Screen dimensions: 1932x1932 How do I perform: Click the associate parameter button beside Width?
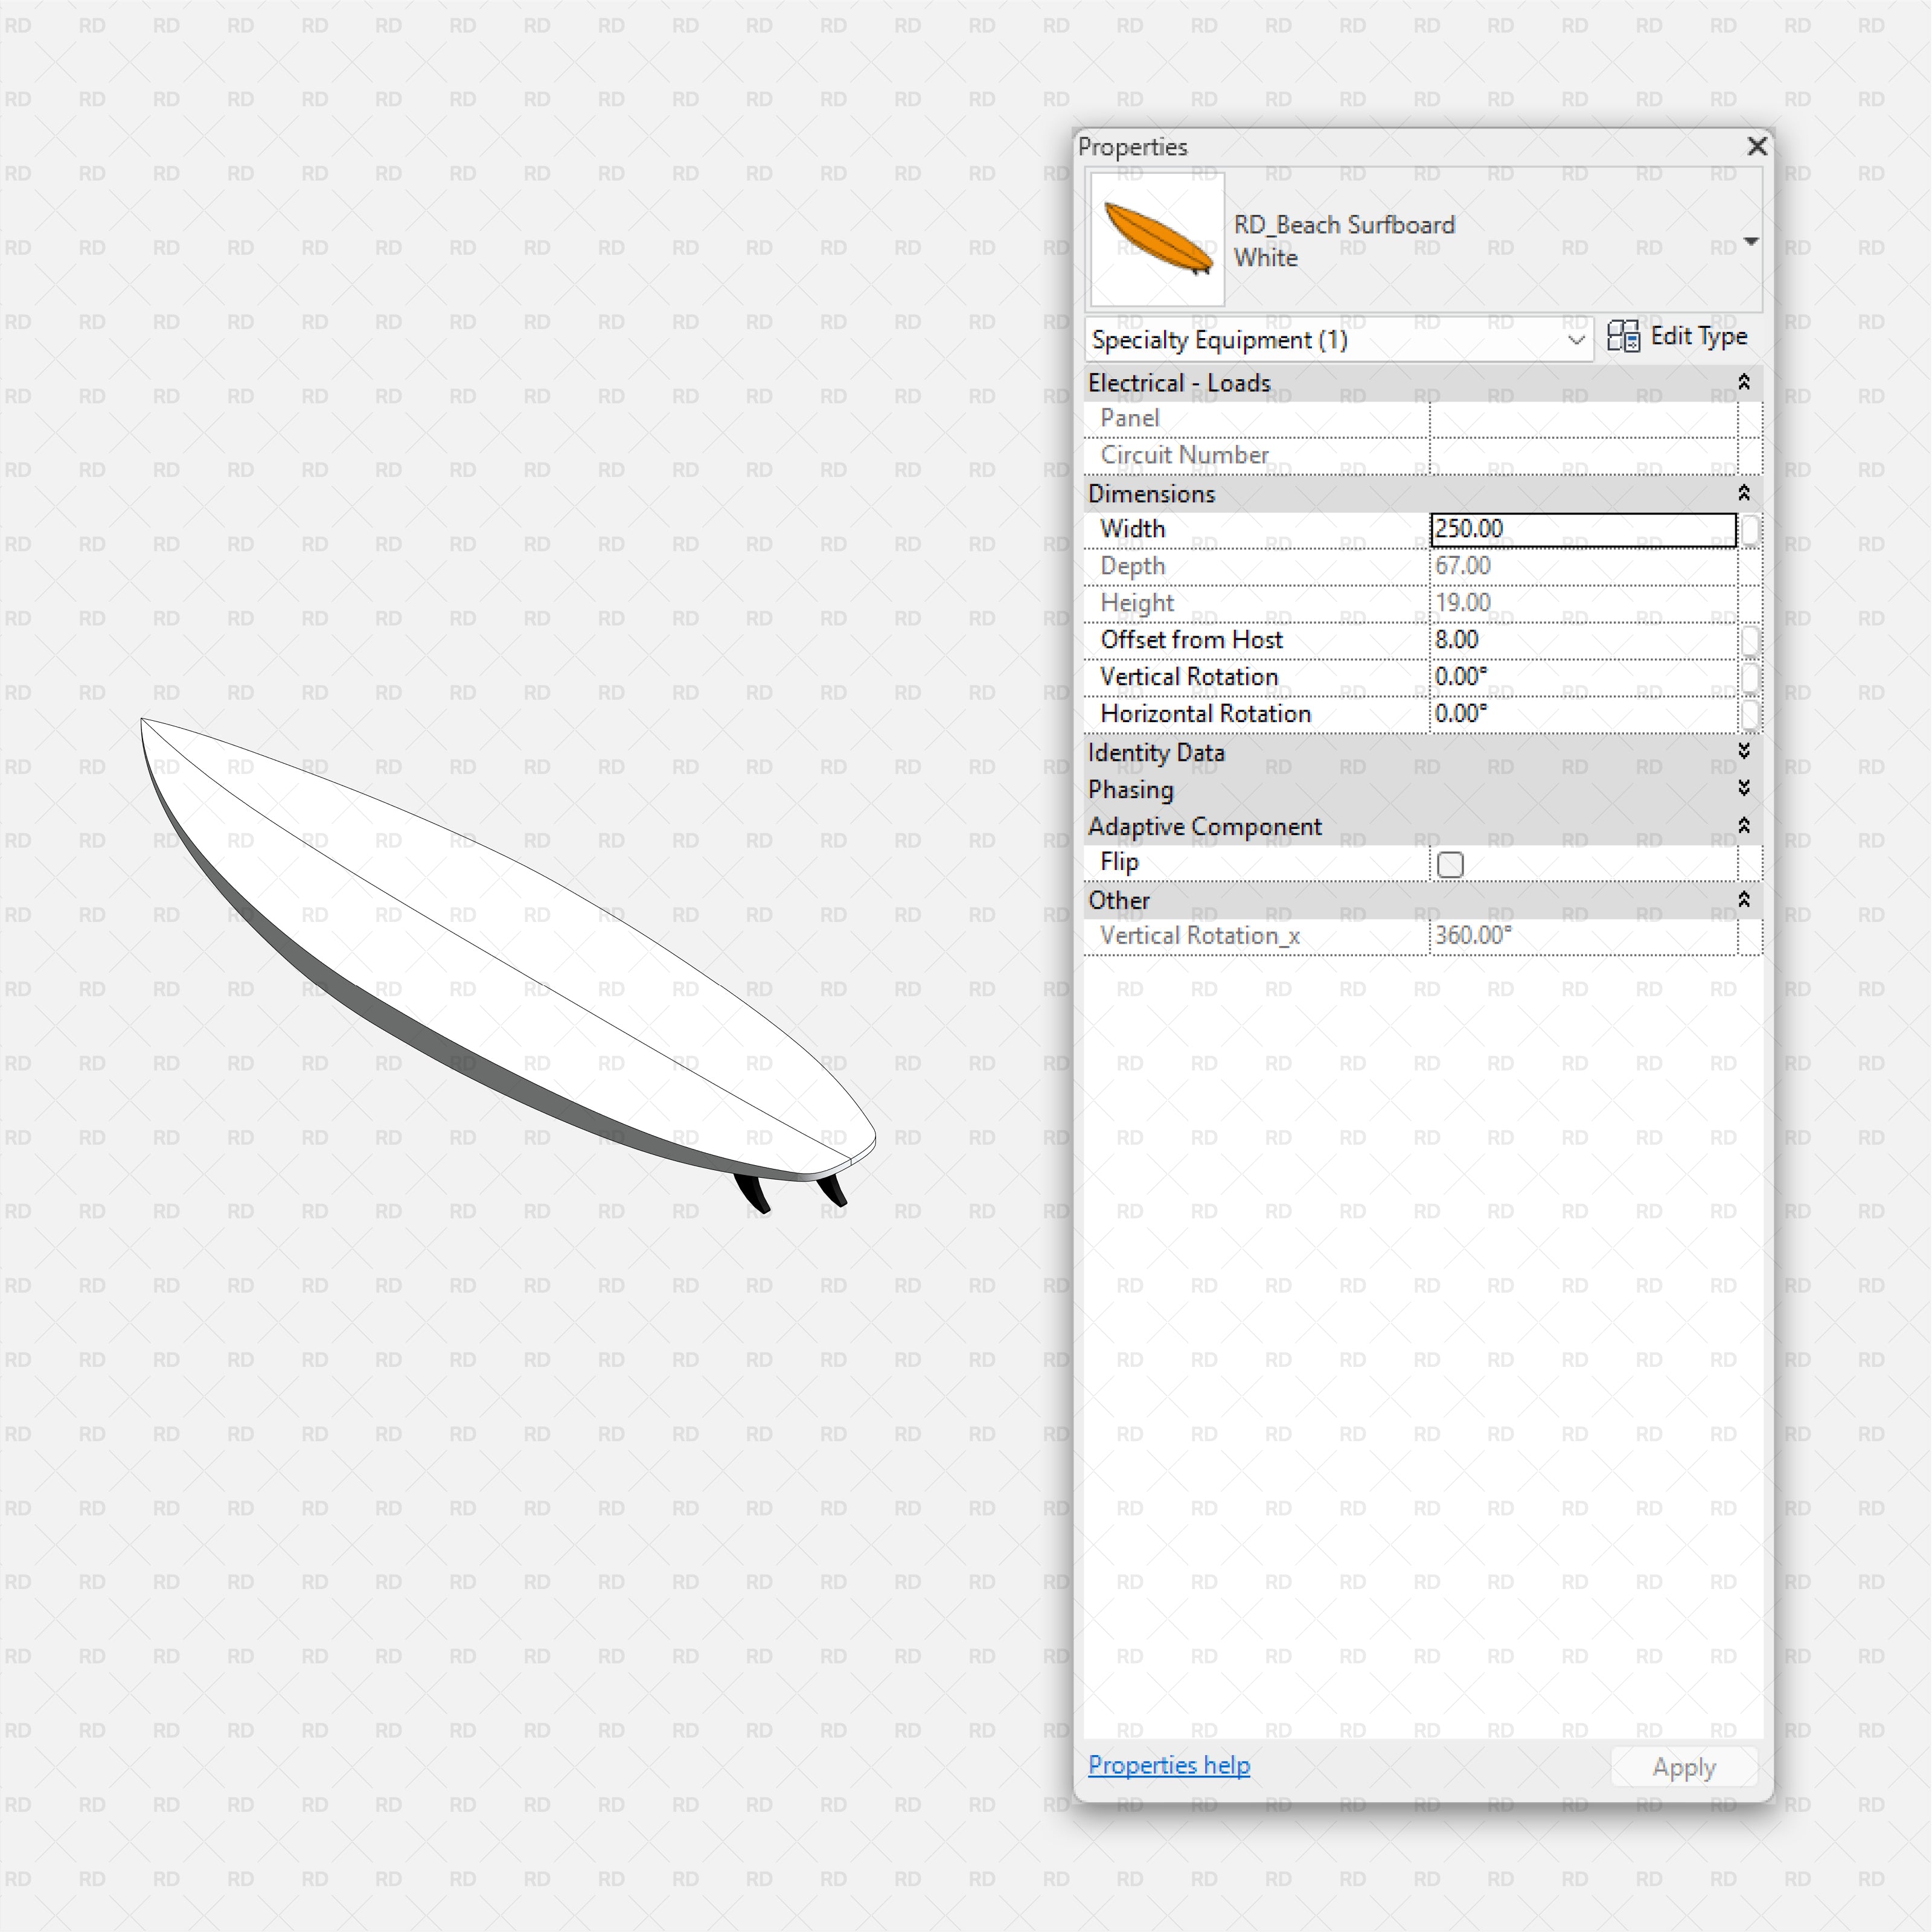pyautogui.click(x=1751, y=530)
